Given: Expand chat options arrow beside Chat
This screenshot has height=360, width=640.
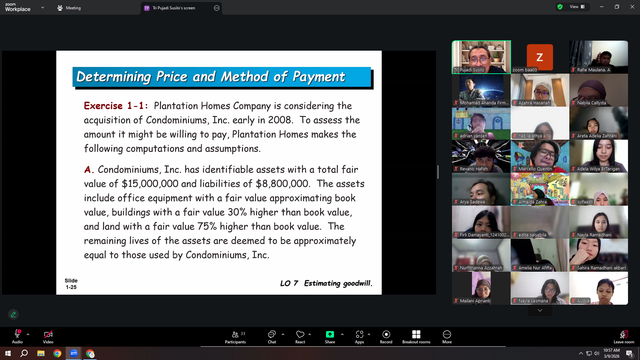Looking at the screenshot, I should pos(283,334).
